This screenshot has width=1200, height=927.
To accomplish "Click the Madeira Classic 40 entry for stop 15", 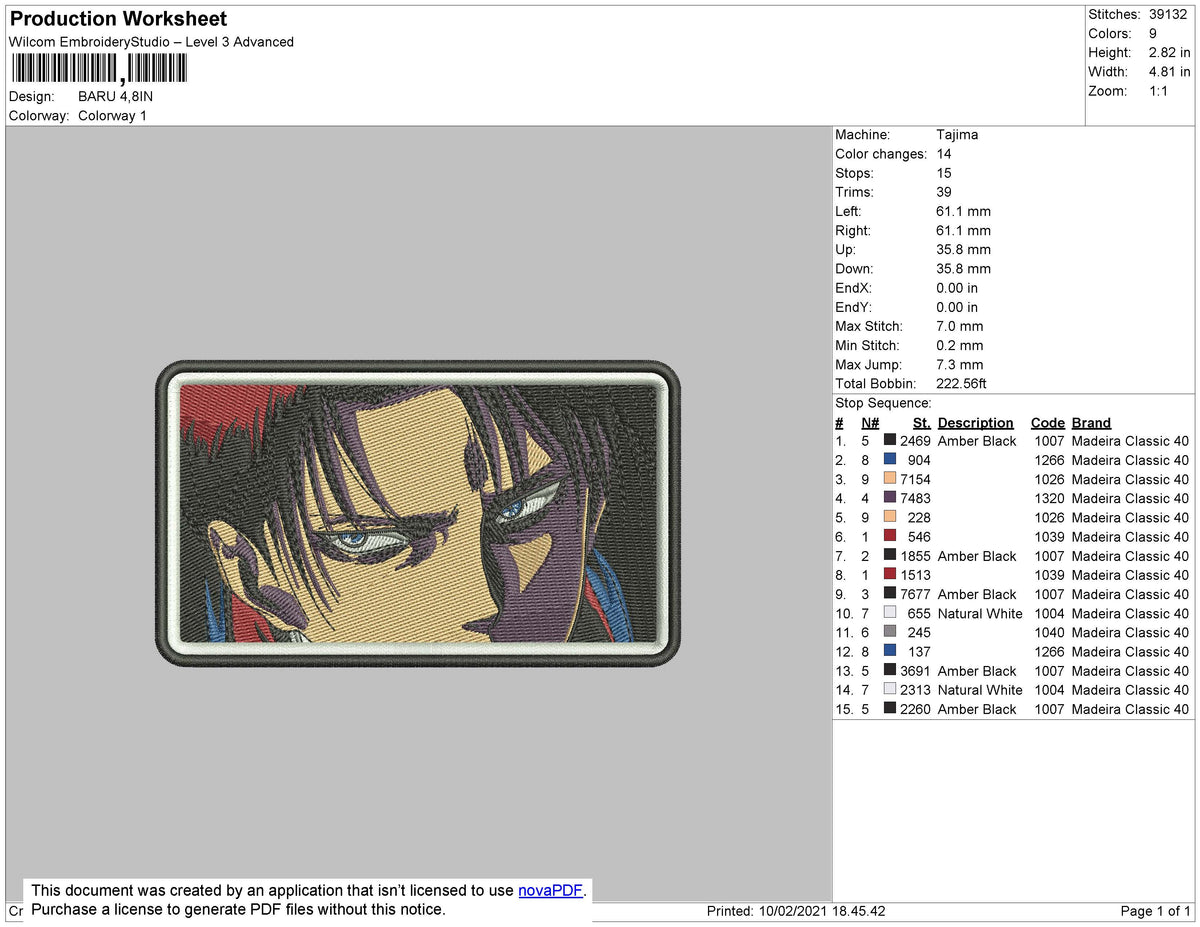I will tap(1130, 709).
